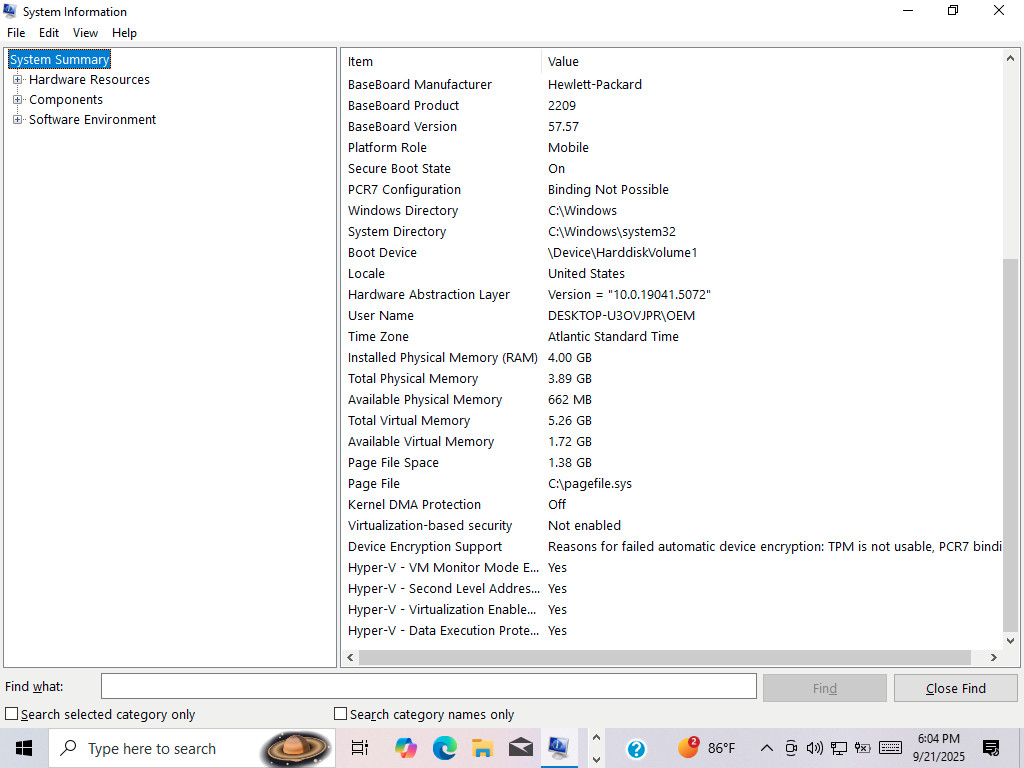Click the Item column header

pos(441,61)
